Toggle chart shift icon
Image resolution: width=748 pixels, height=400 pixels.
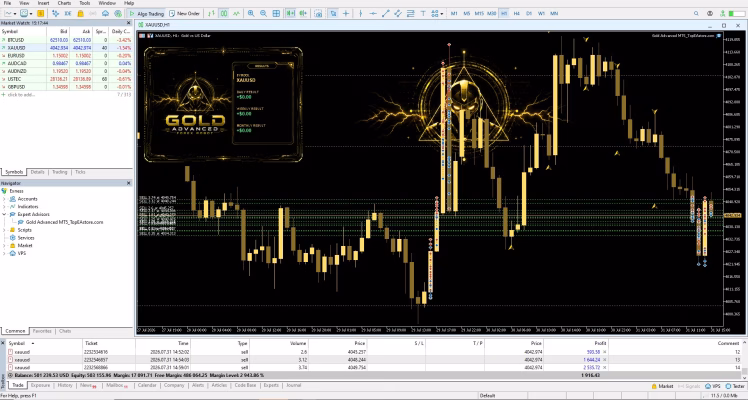click(302, 13)
